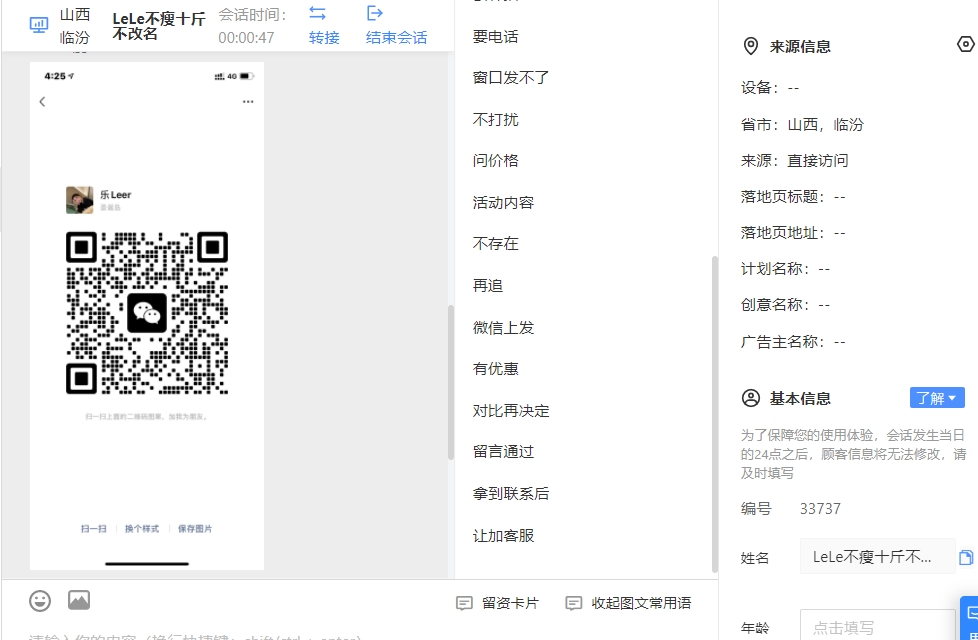Open the emoji picker smiley icon

[40, 601]
